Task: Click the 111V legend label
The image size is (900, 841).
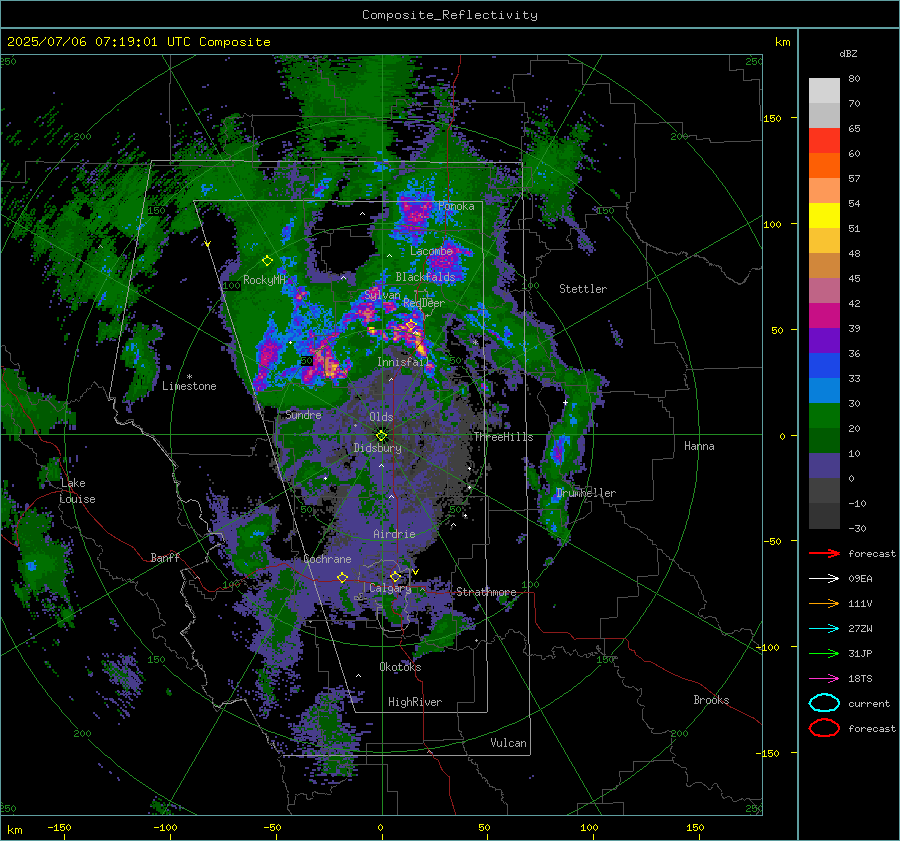Action: pos(860,603)
